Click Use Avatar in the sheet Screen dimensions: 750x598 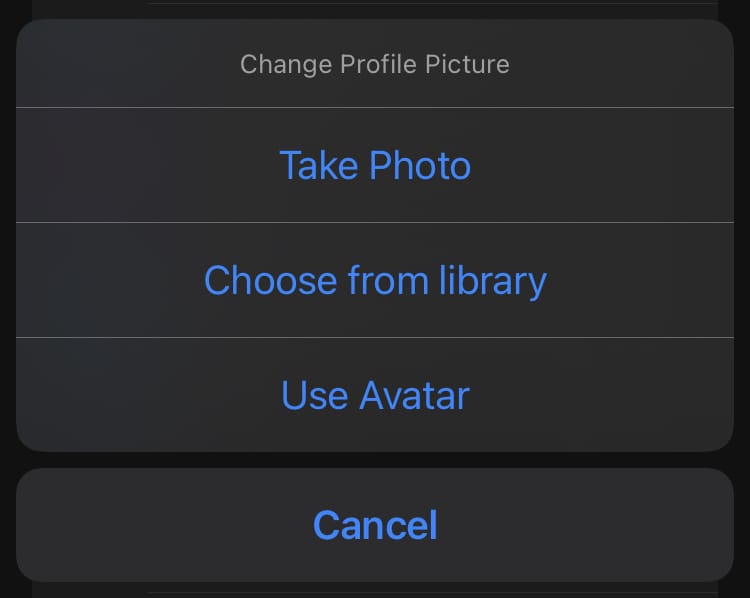tap(375, 395)
